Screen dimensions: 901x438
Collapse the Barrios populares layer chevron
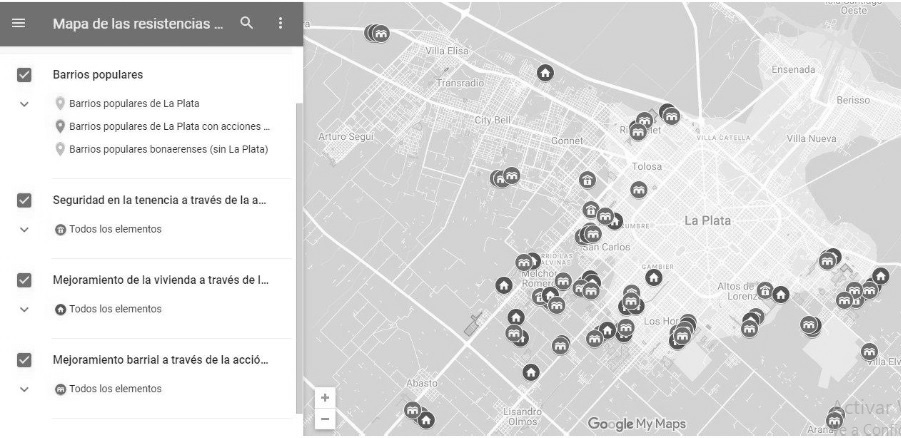[x=25, y=103]
